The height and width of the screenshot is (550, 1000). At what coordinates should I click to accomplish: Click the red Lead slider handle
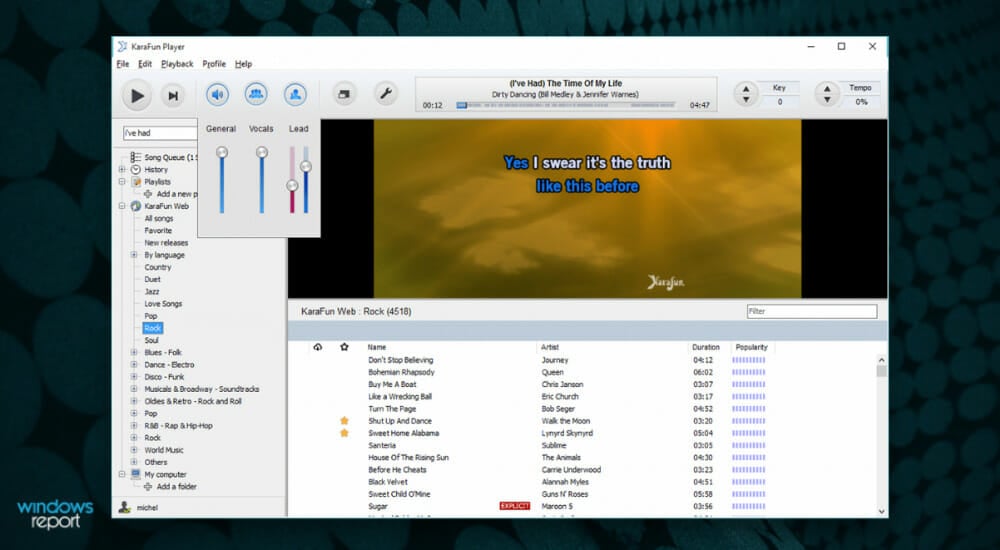292,186
